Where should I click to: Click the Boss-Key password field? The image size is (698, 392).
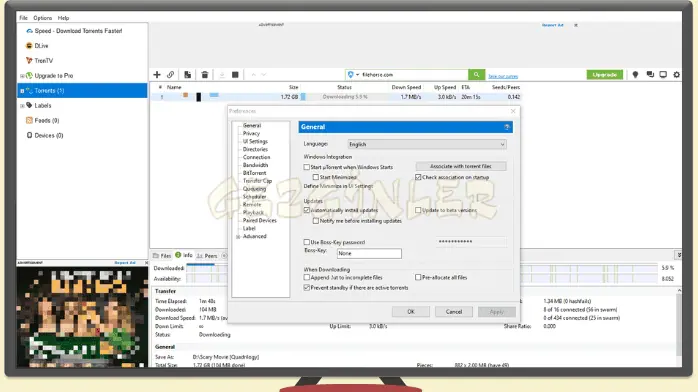point(471,242)
